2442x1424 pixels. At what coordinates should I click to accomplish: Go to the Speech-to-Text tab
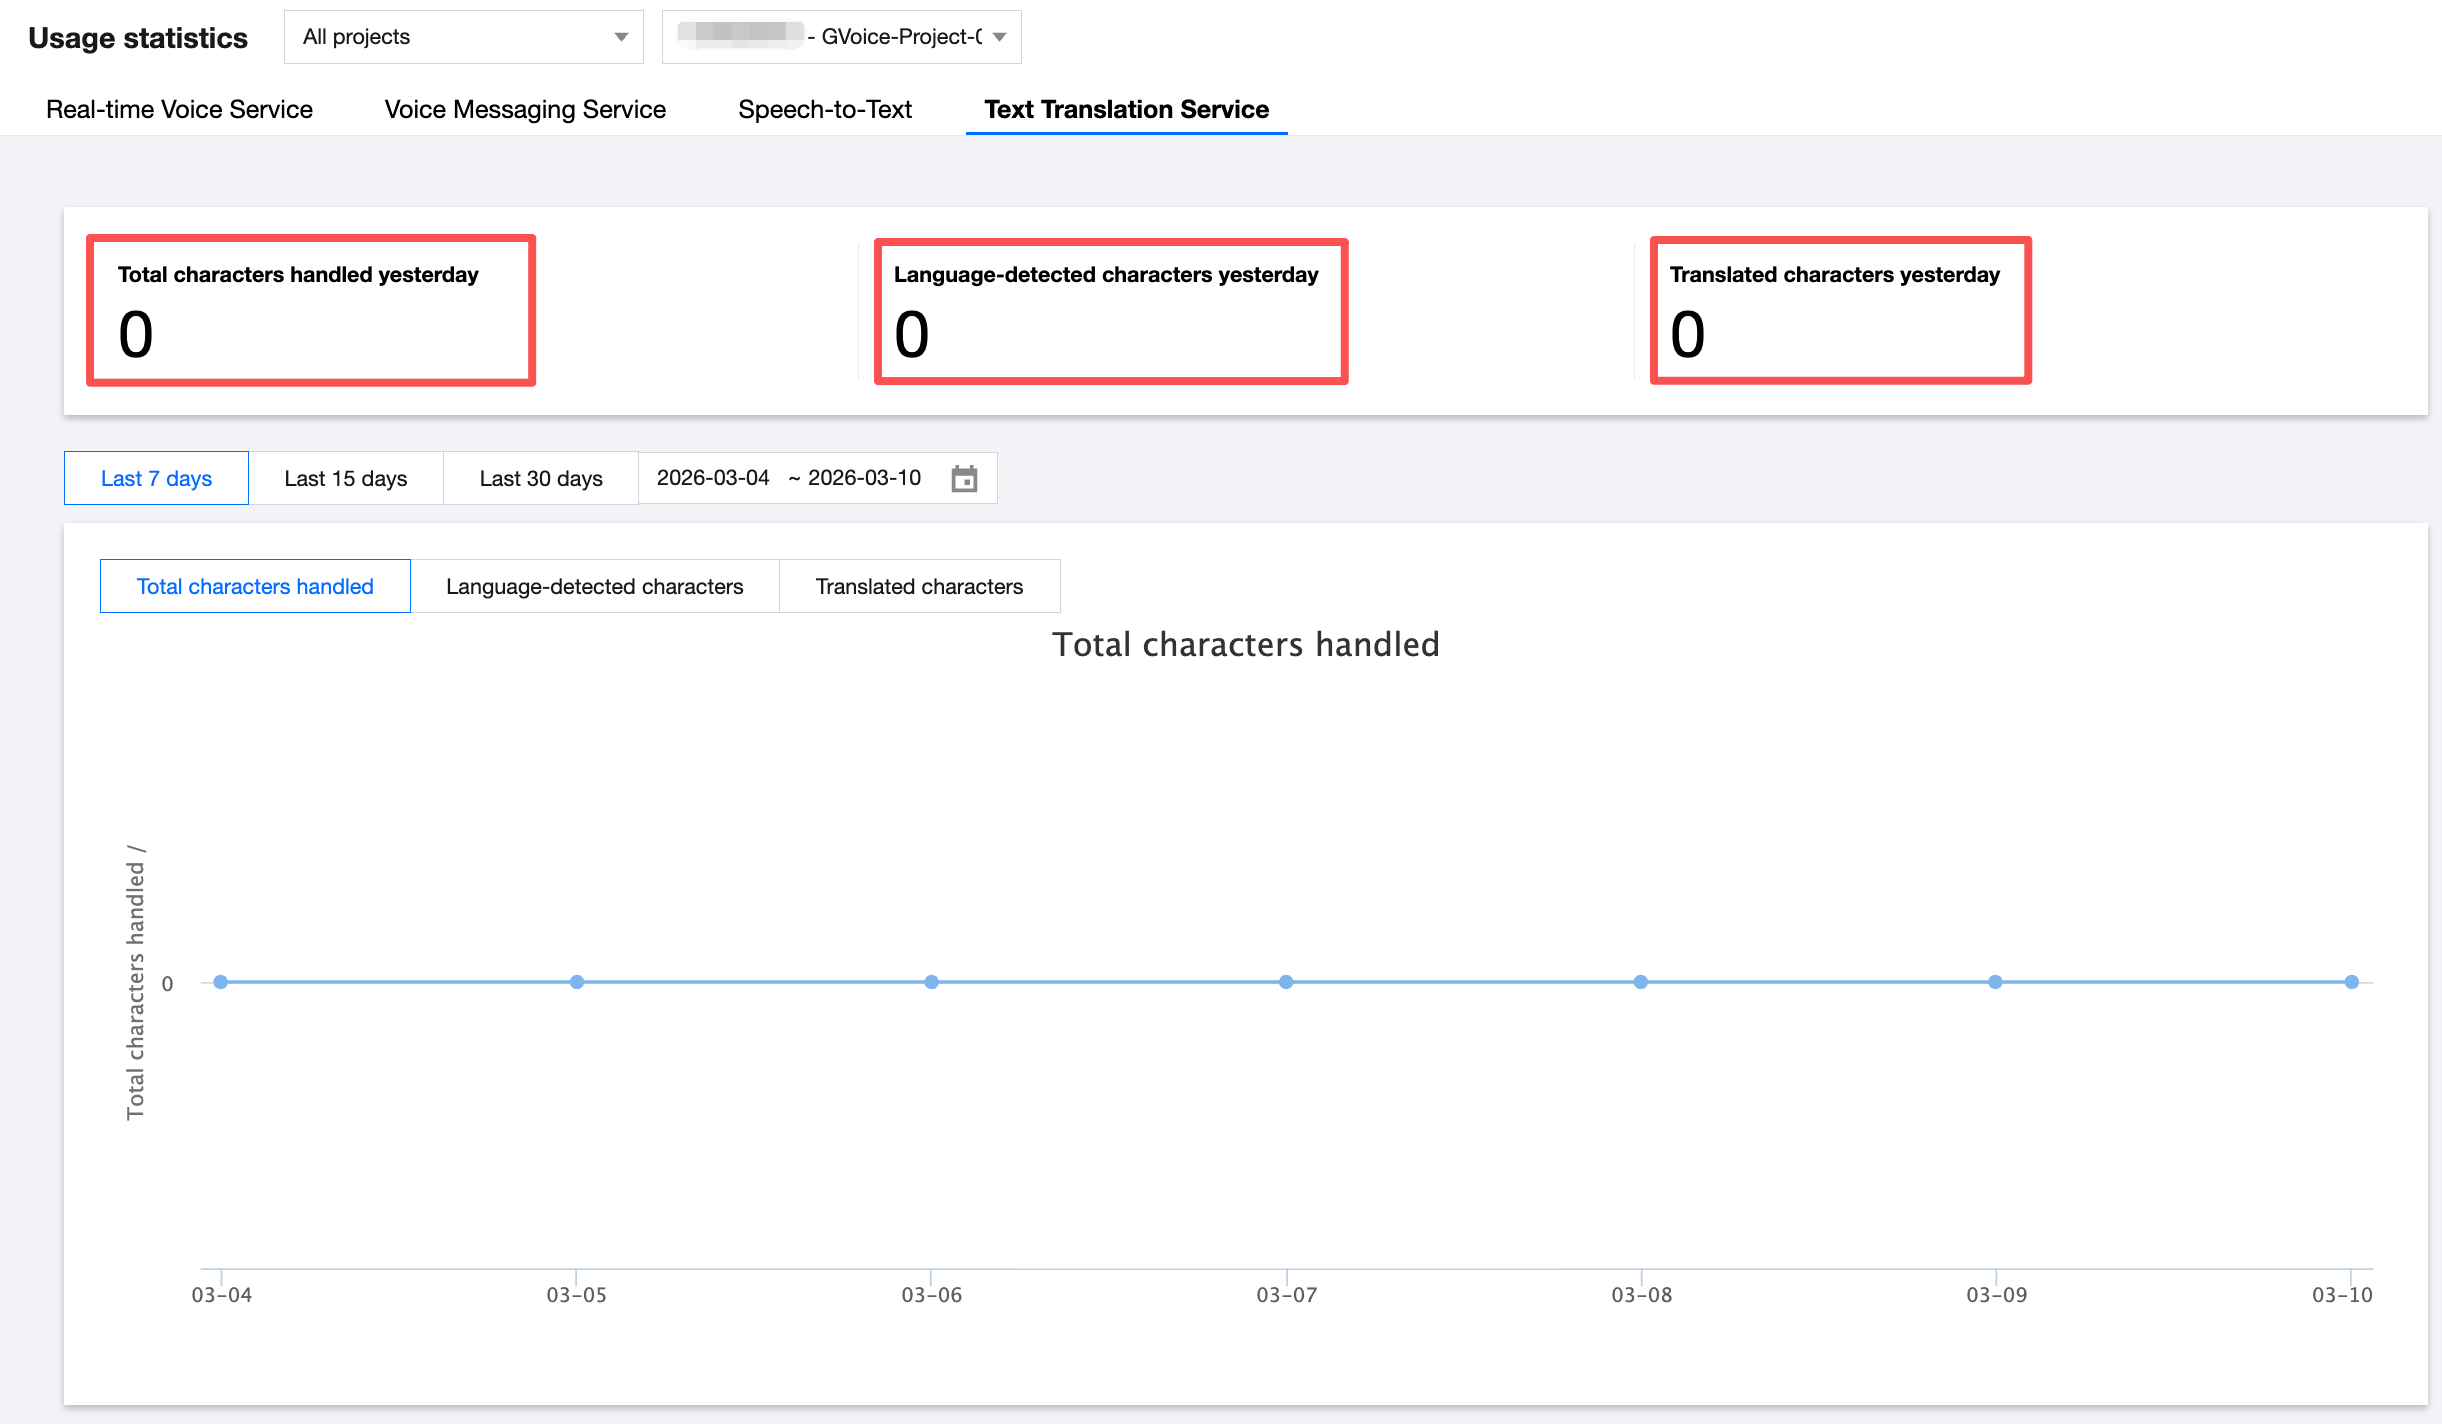tap(824, 109)
